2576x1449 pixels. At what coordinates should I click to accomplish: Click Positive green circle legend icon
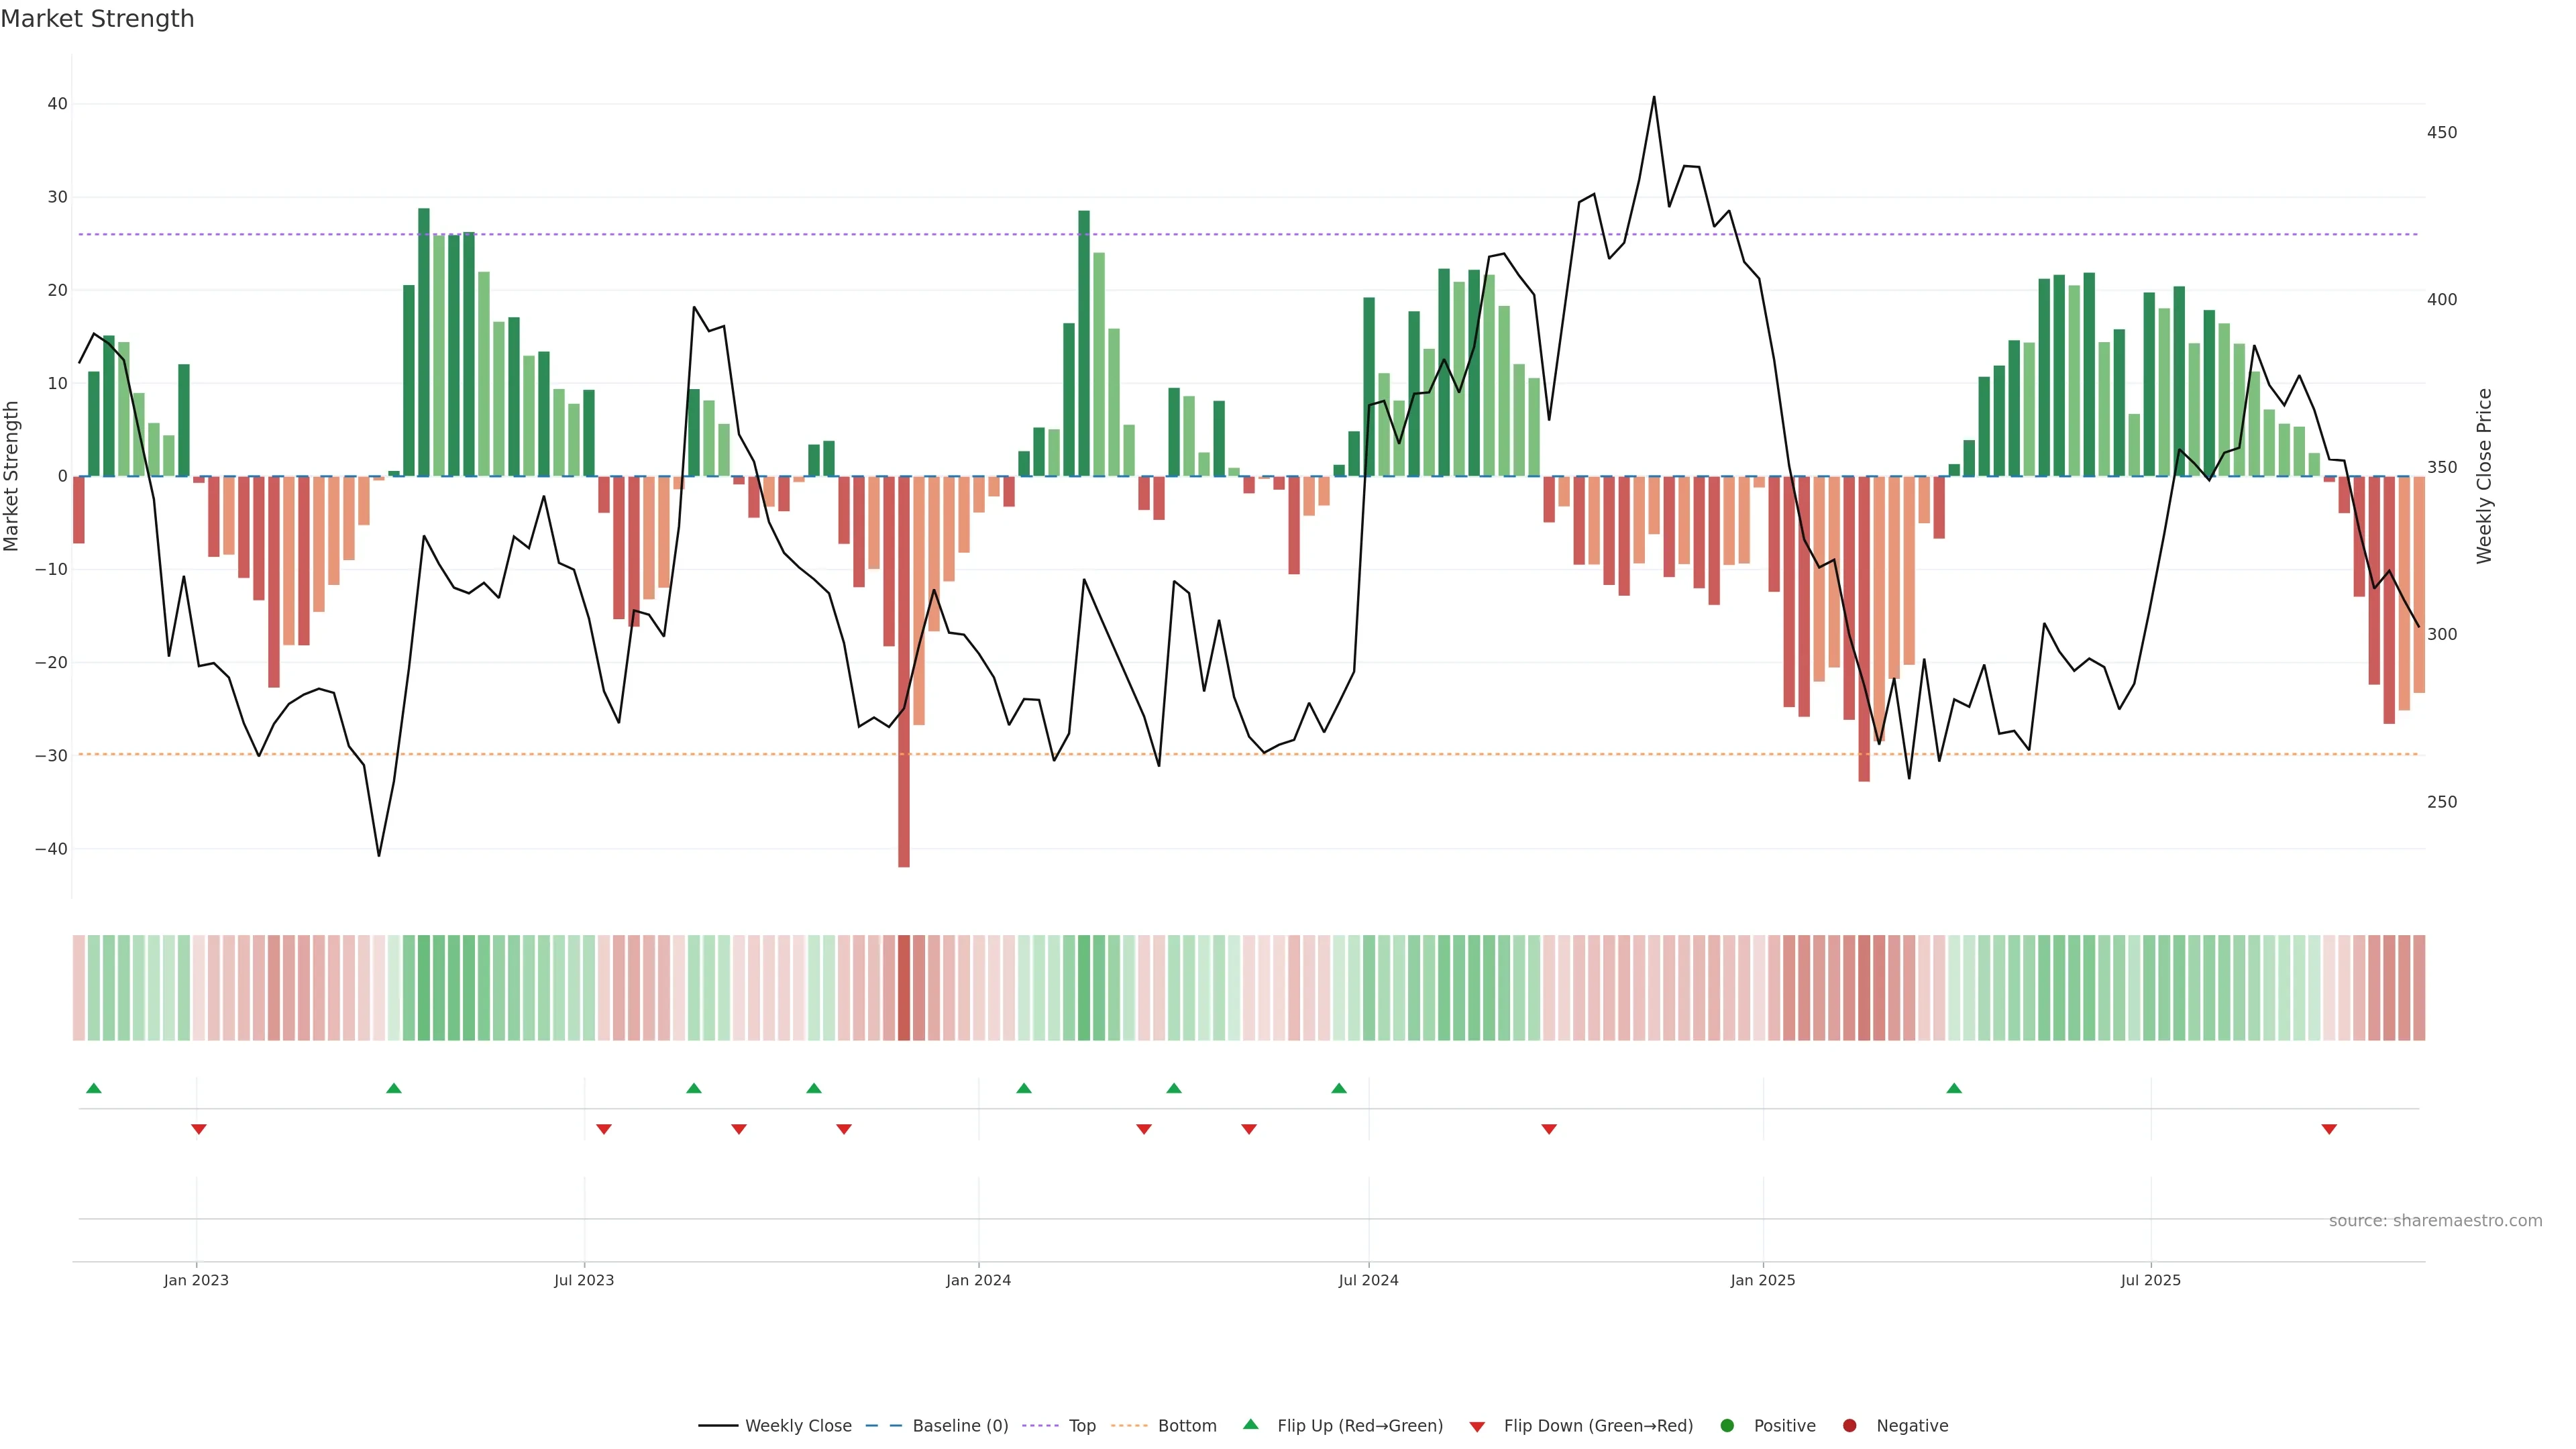1727,1425
